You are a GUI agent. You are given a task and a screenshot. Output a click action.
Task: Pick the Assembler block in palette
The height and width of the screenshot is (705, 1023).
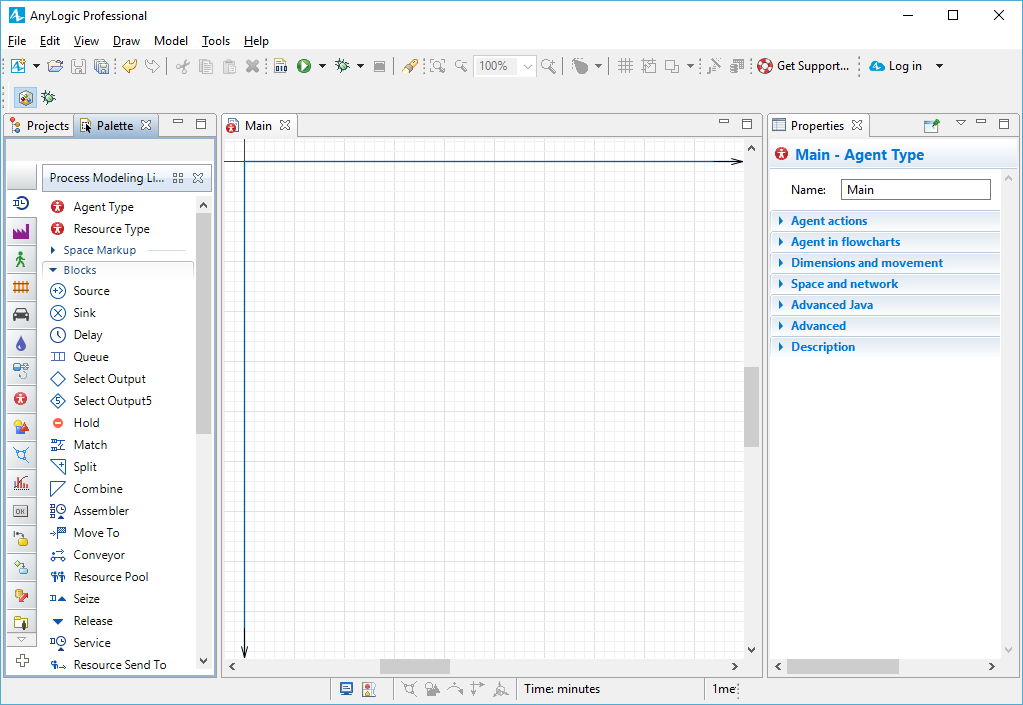89,511
